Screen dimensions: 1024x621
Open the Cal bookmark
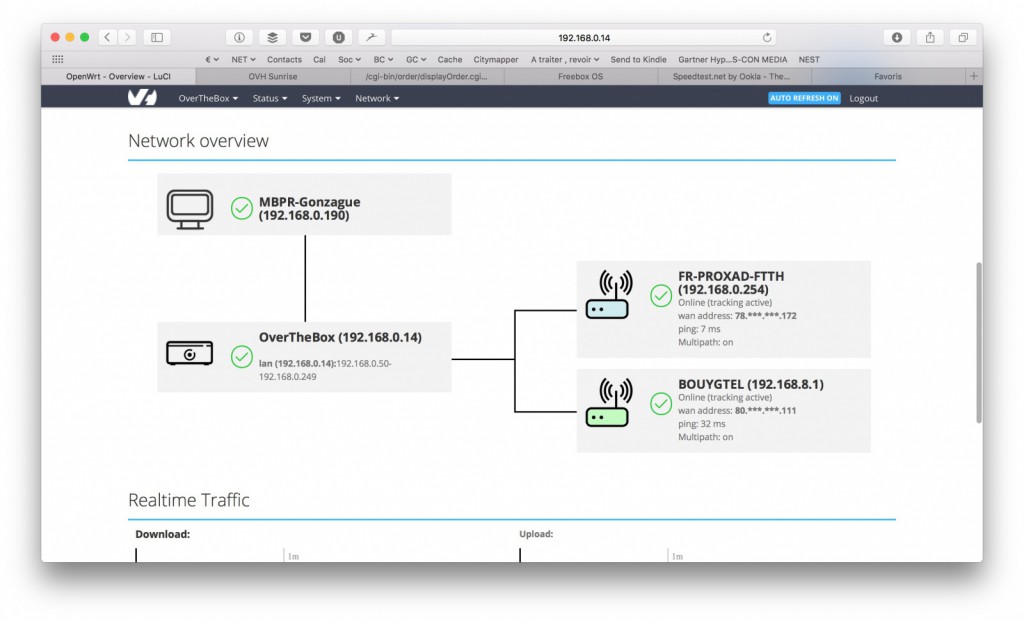[x=319, y=59]
